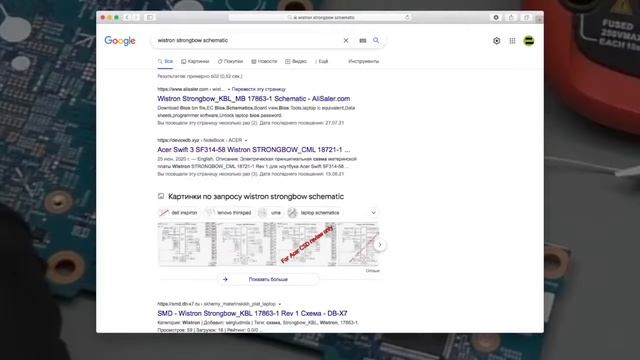
Task: Click the Google logo
Action: tap(120, 41)
